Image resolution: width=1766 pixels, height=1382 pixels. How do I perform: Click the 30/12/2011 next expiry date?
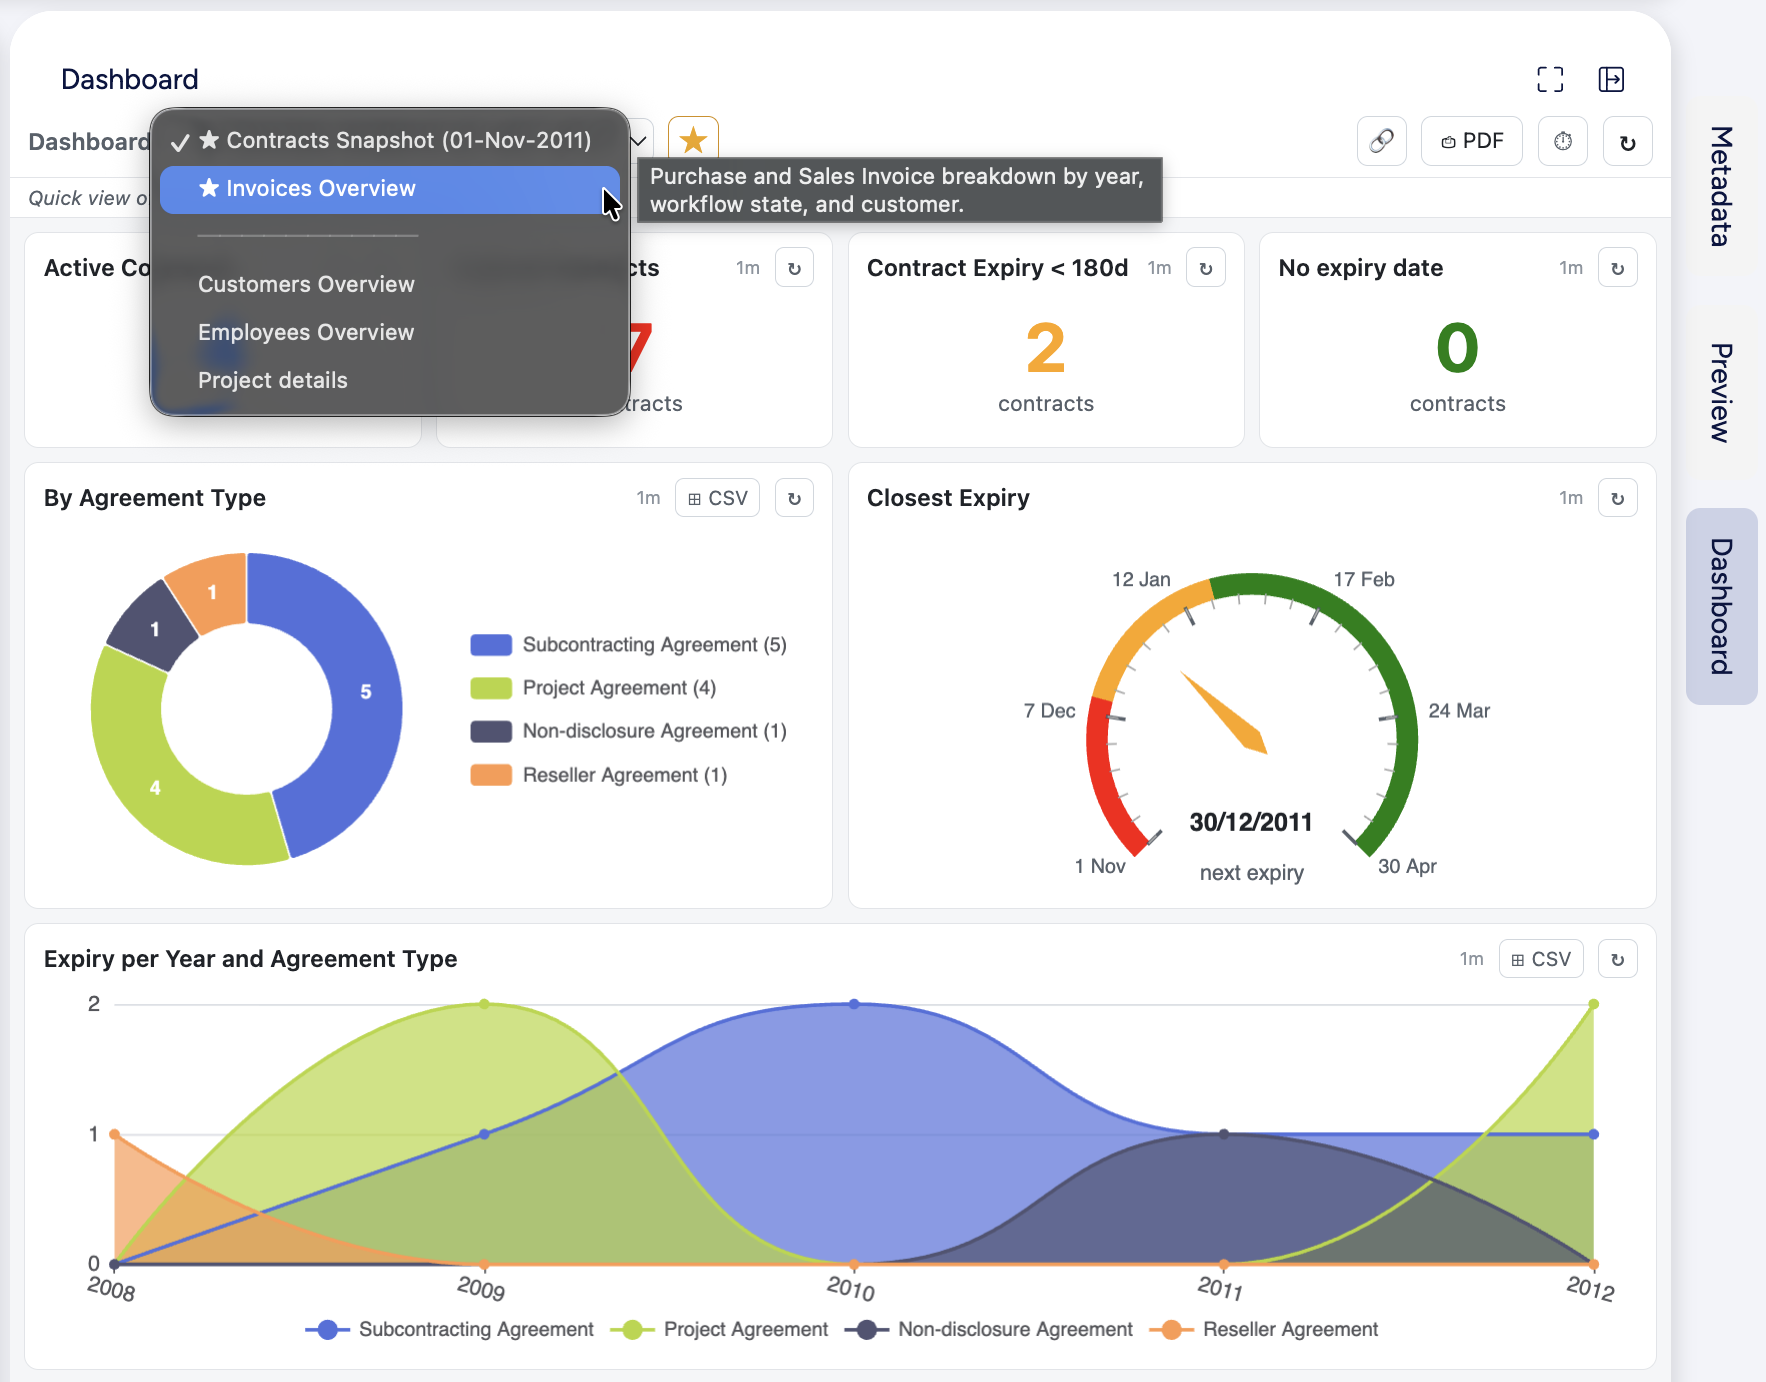click(1251, 822)
